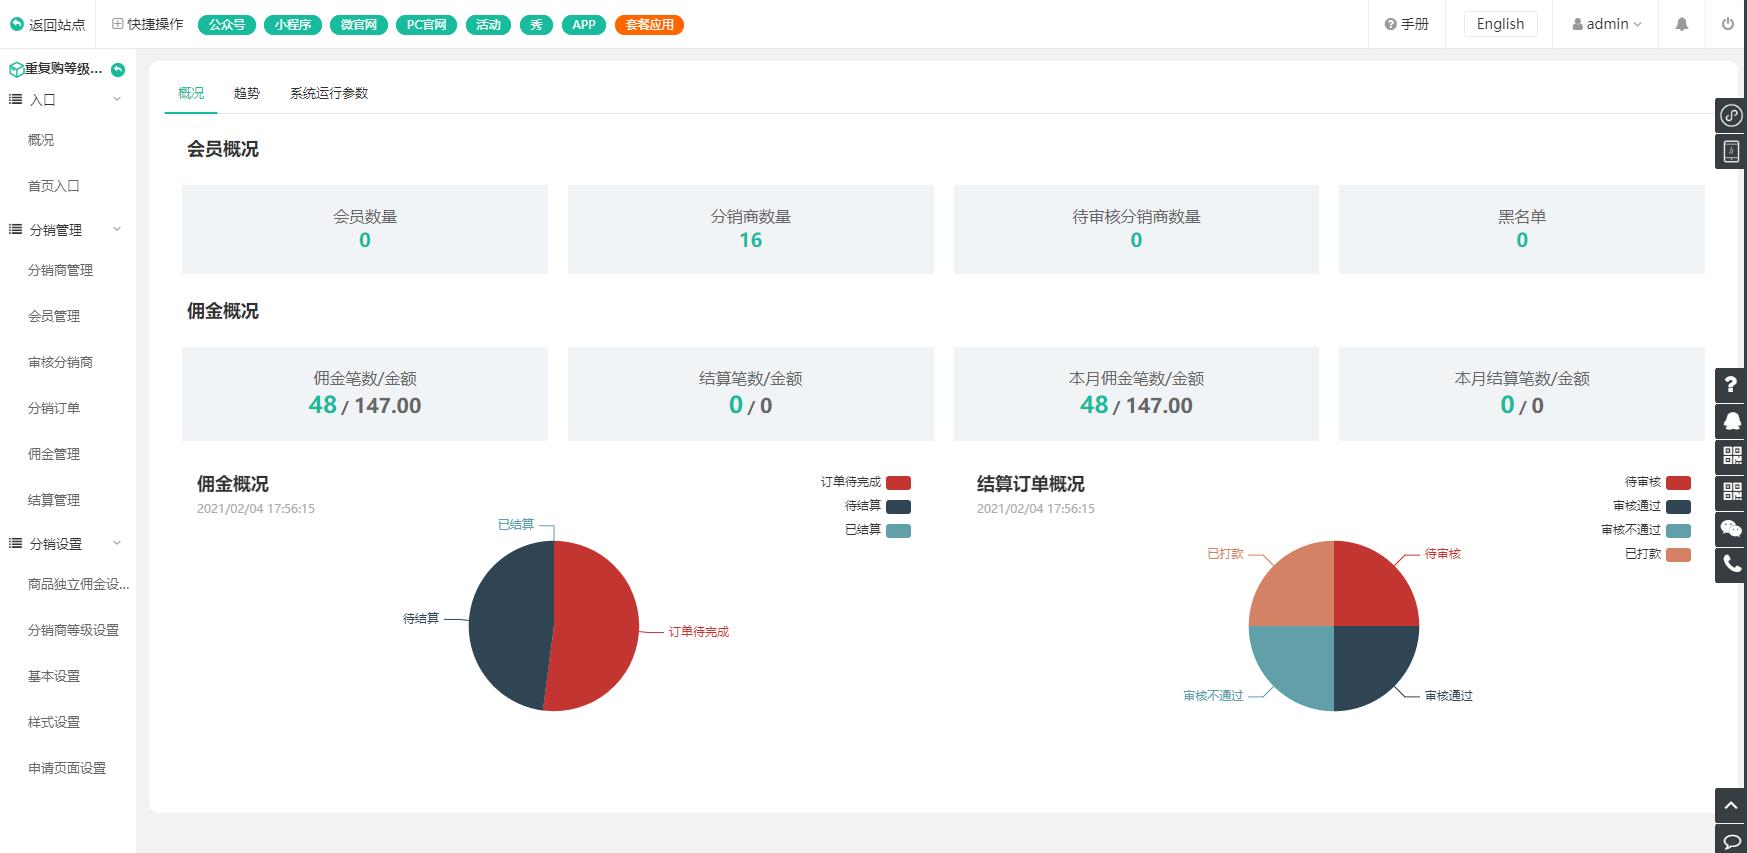Click the question mark help icon
1747x853 pixels.
tap(1731, 385)
